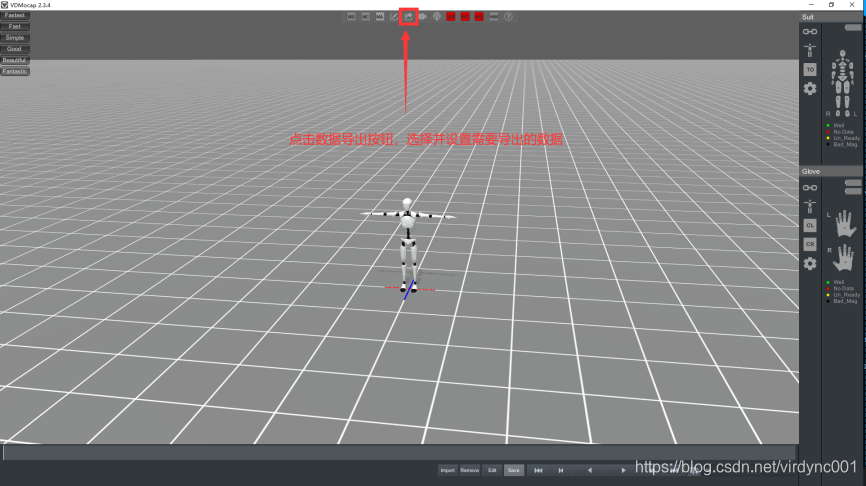Click the CR glove calibration button
The image size is (866, 486).
click(x=810, y=244)
